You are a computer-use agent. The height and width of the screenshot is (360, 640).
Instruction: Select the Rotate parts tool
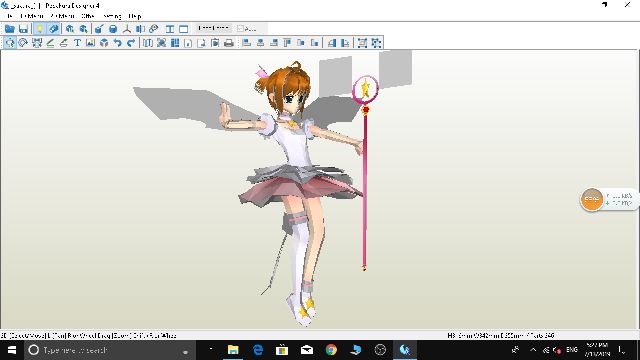(23, 42)
